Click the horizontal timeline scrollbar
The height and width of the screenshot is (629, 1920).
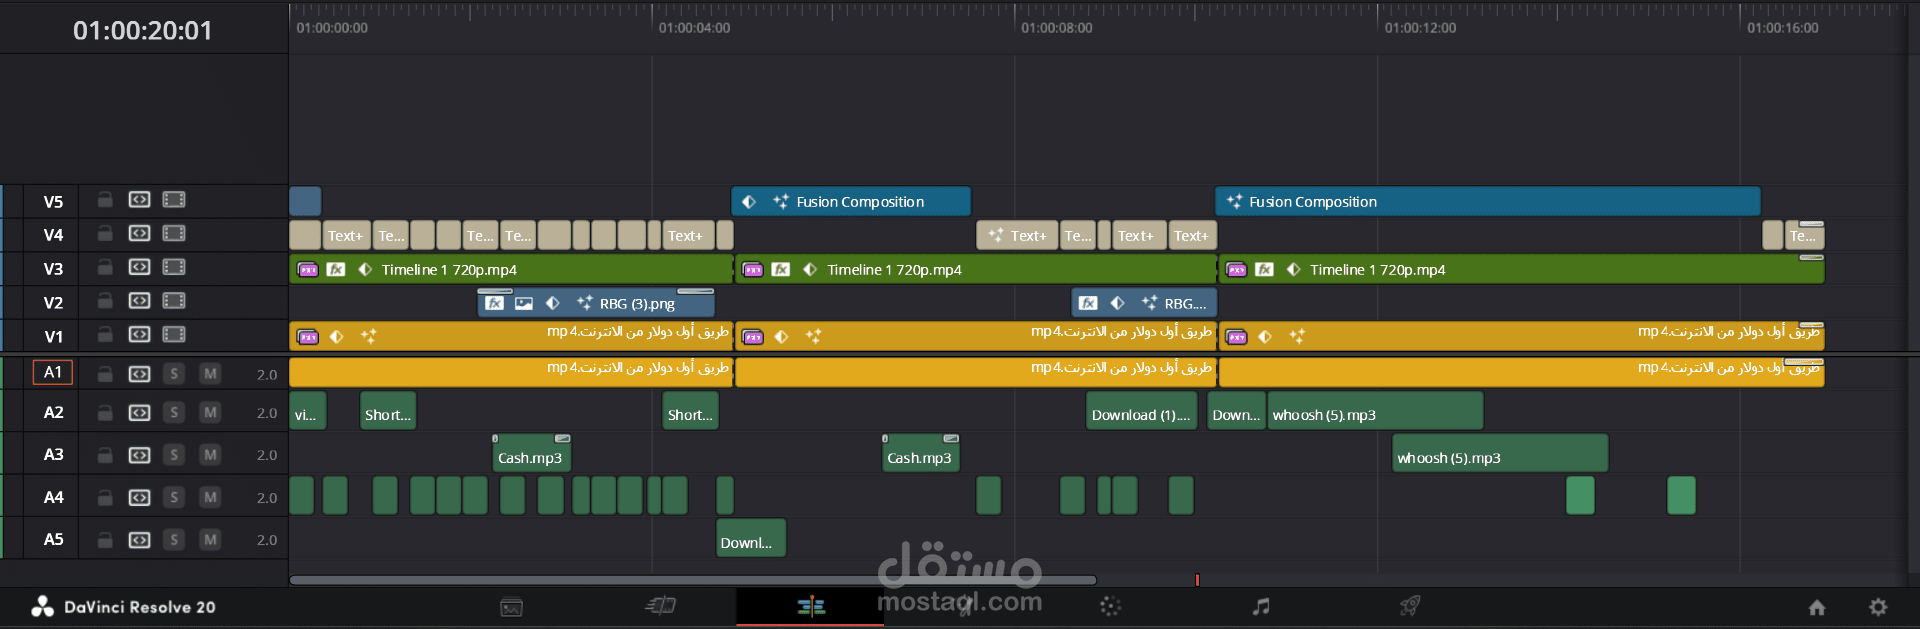point(693,580)
